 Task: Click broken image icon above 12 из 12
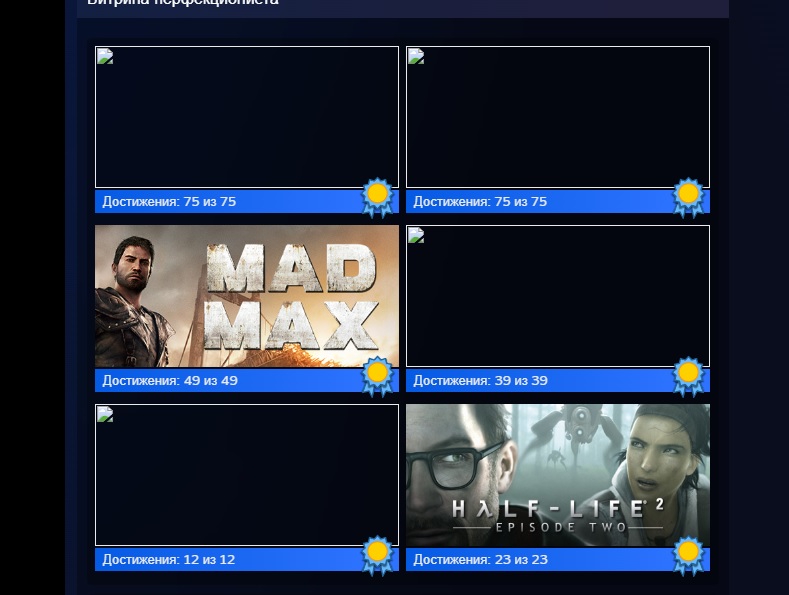point(105,414)
